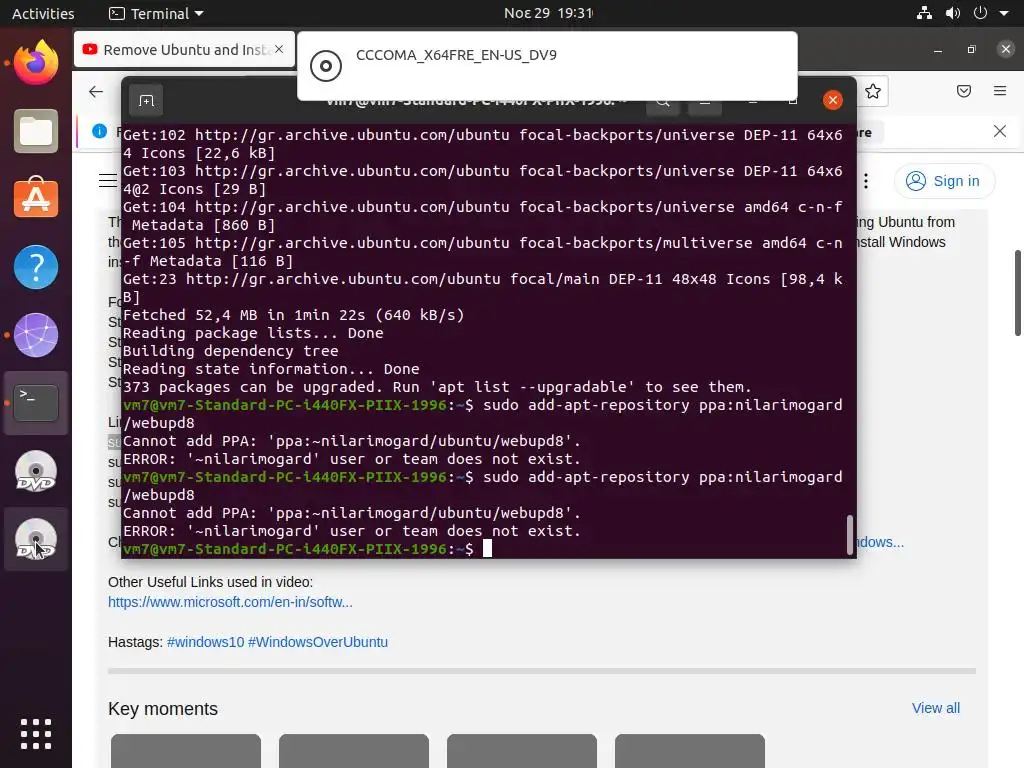This screenshot has height=768, width=1024.
Task: Expand the system menu arrow
Action: point(1004,13)
